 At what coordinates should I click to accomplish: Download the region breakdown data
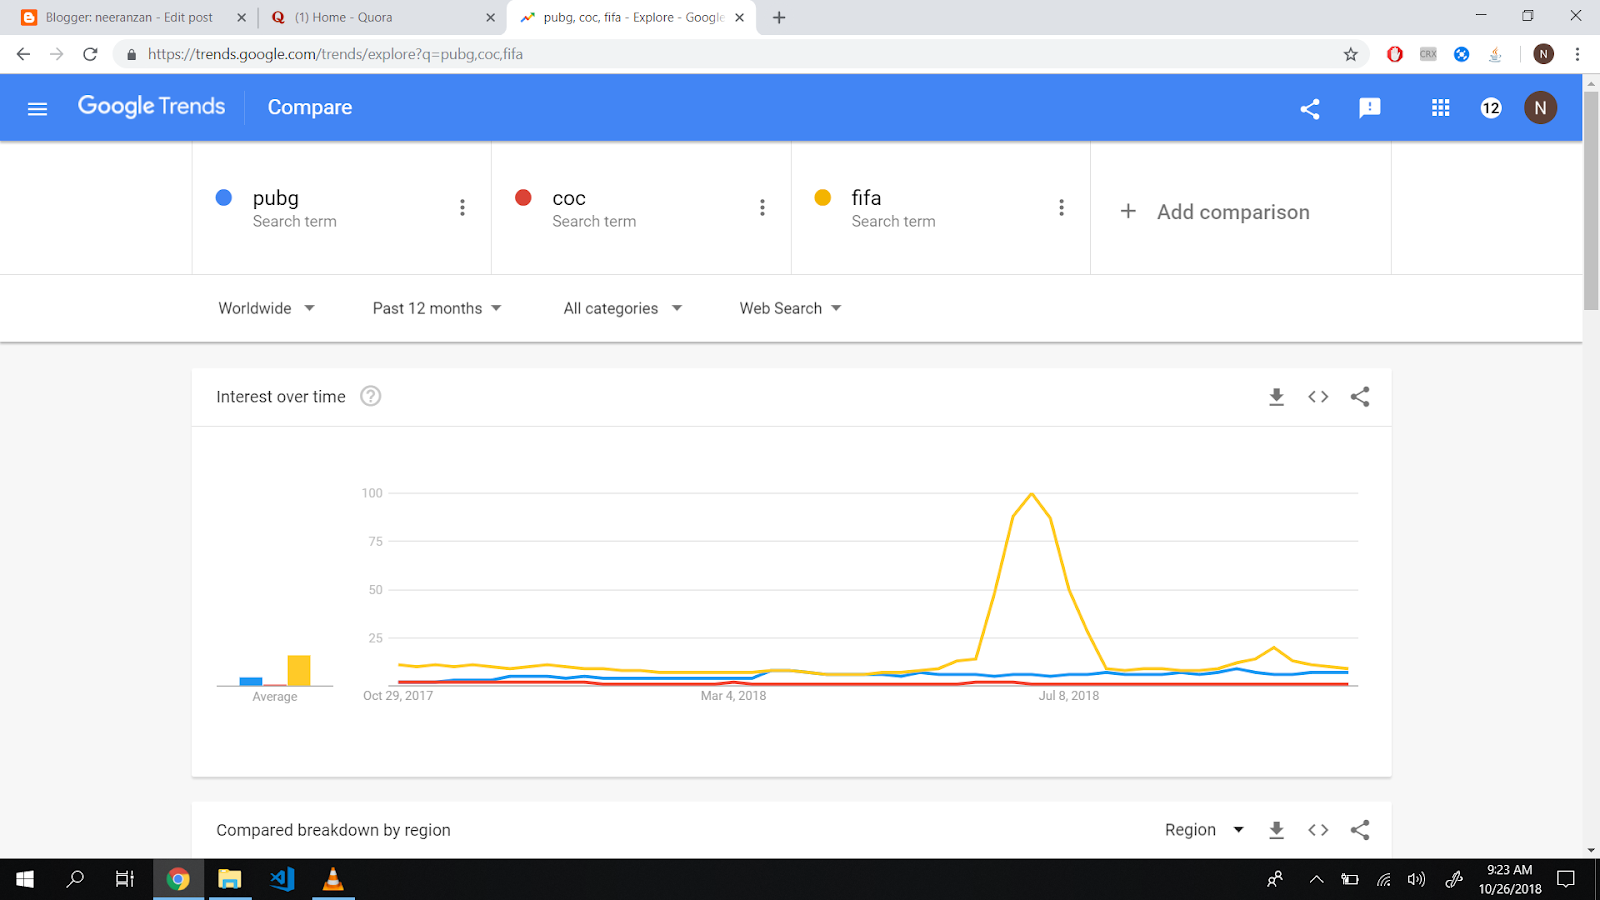[x=1276, y=830]
